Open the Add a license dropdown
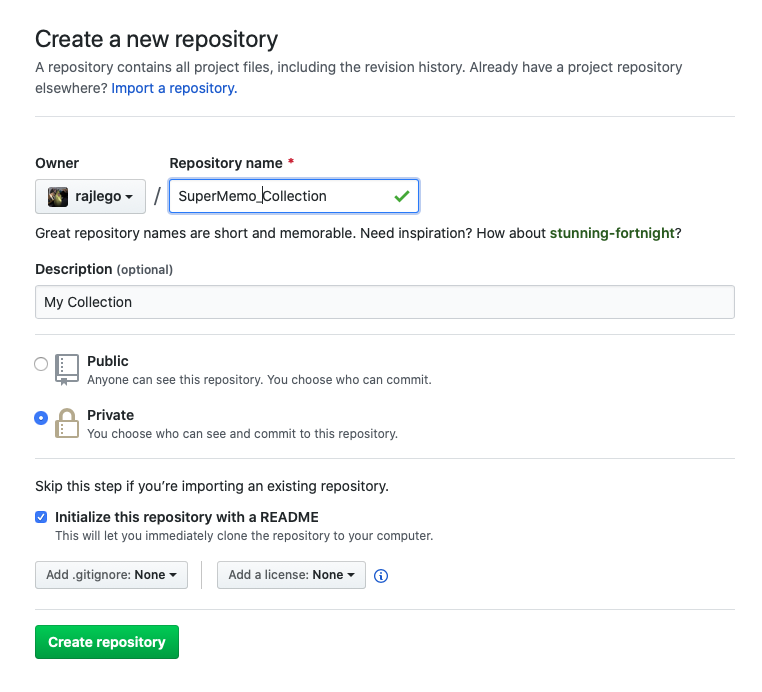762x692 pixels. pyautogui.click(x=291, y=575)
